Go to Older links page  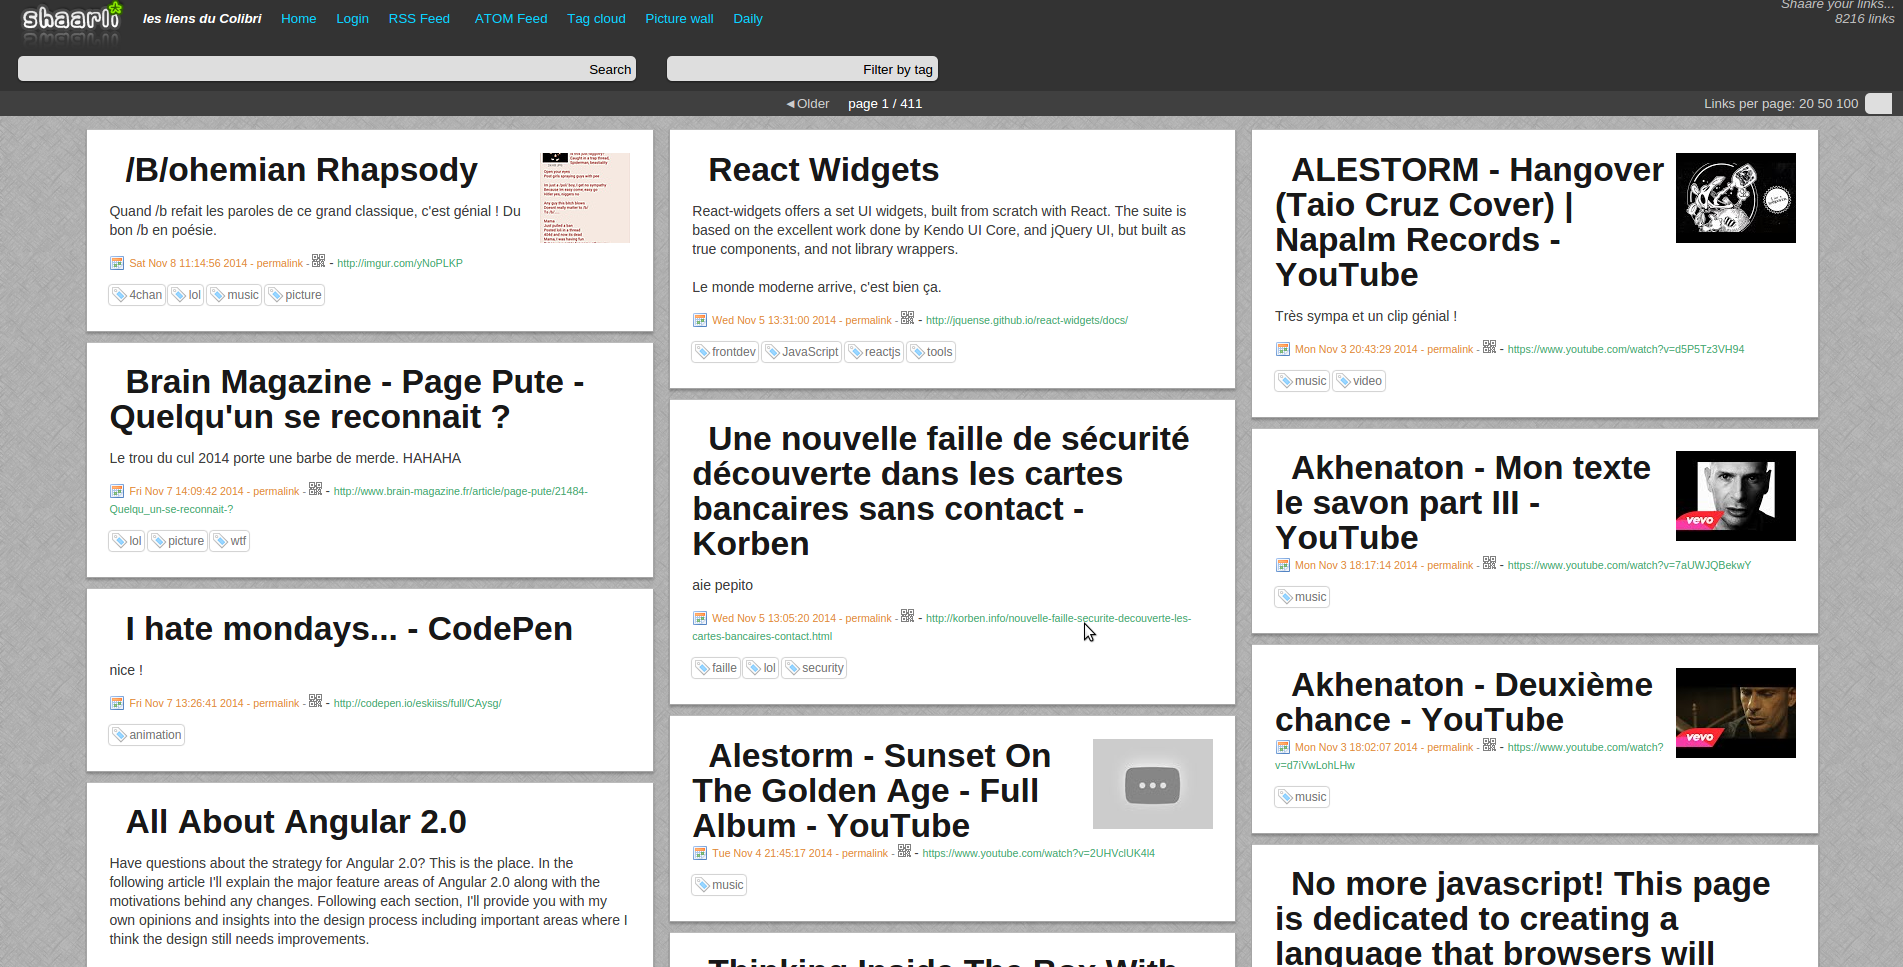click(808, 103)
